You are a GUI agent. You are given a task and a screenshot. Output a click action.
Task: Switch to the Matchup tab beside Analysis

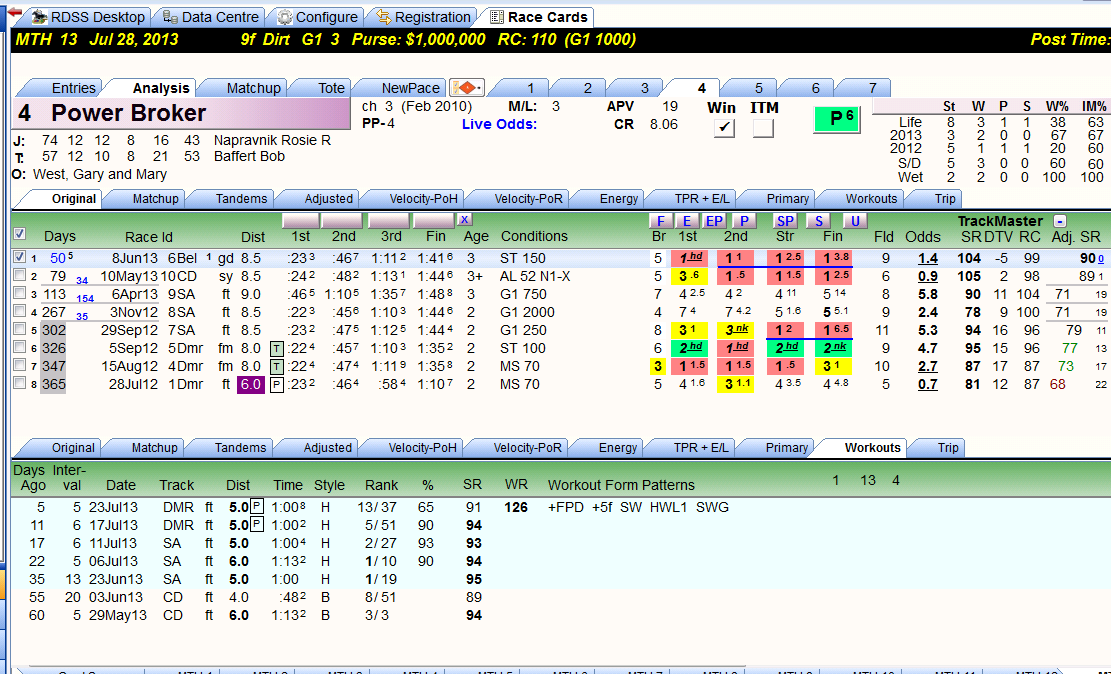coord(253,88)
